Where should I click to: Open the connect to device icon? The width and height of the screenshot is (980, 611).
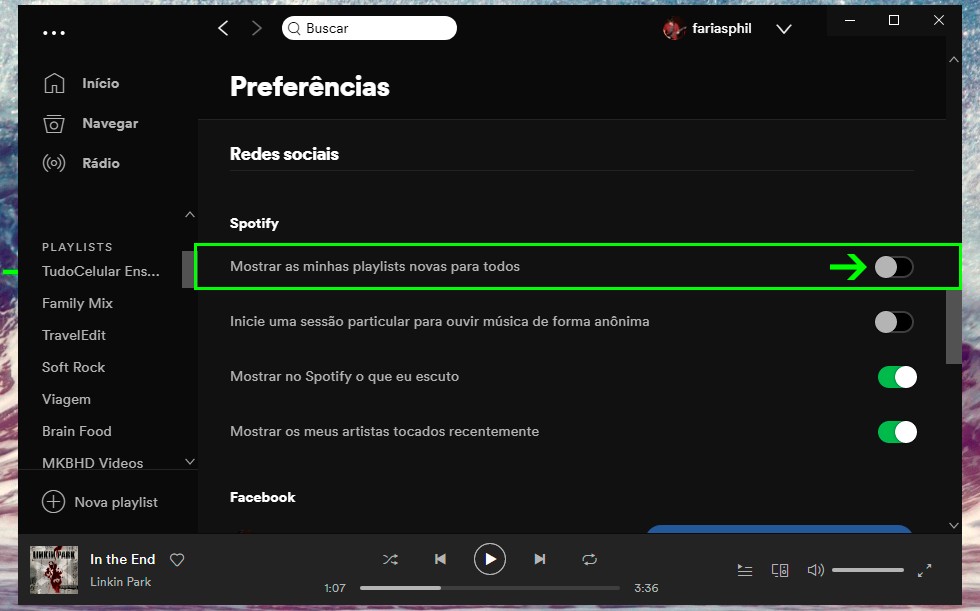(780, 570)
